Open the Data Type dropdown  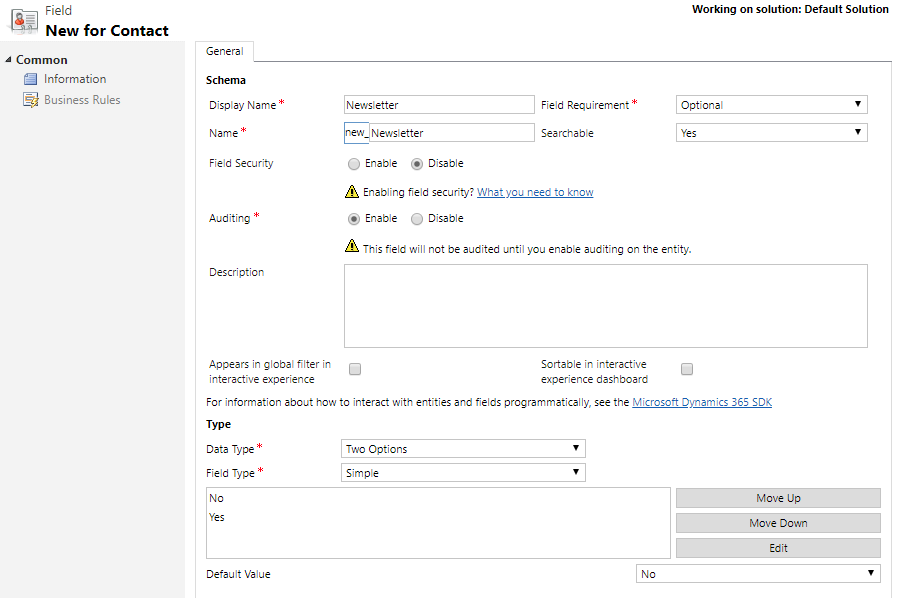pyautogui.click(x=463, y=449)
